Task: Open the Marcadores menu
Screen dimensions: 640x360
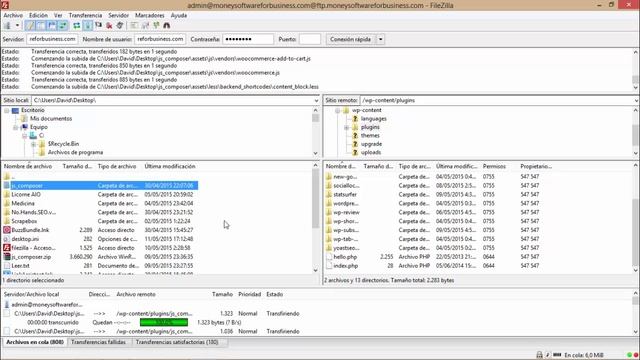Action: (x=149, y=15)
